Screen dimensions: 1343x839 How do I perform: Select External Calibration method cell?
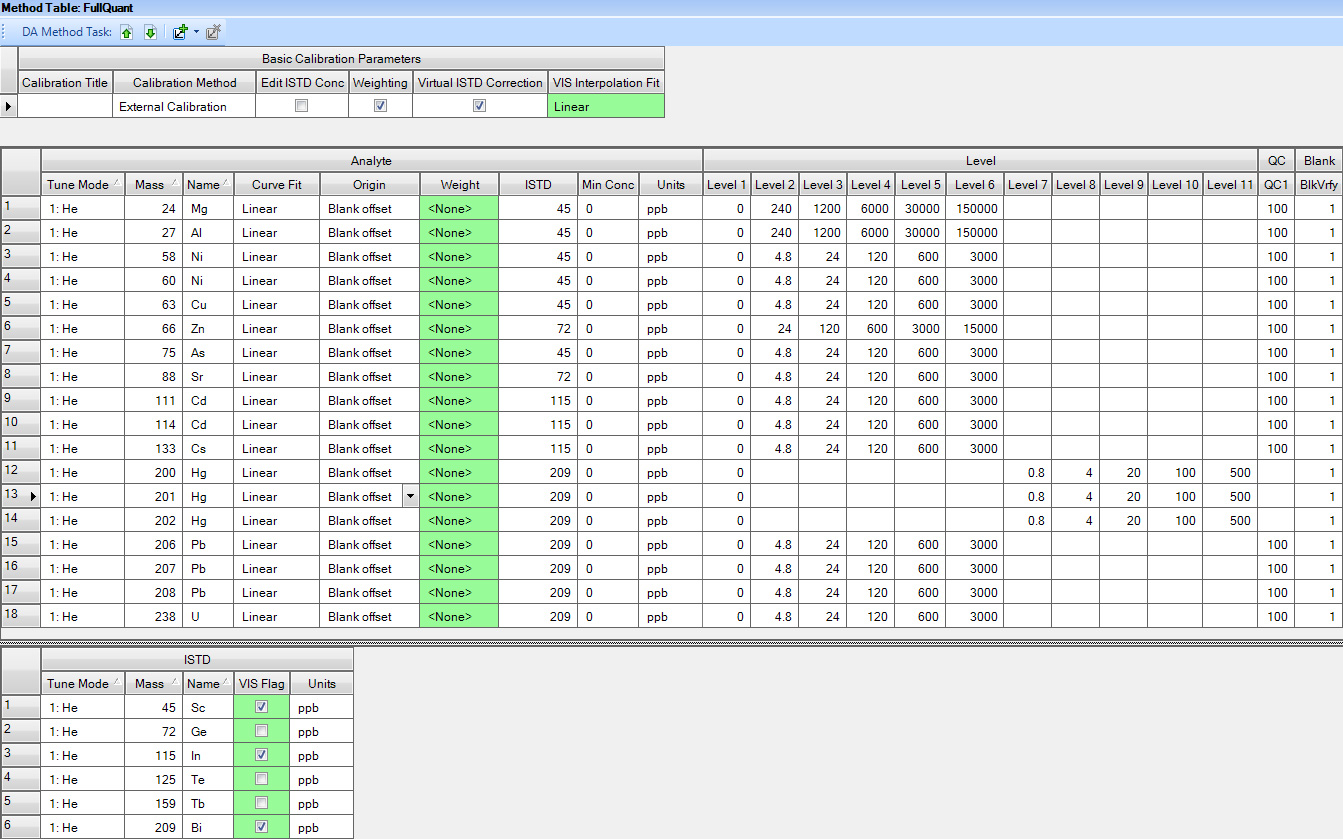(184, 106)
